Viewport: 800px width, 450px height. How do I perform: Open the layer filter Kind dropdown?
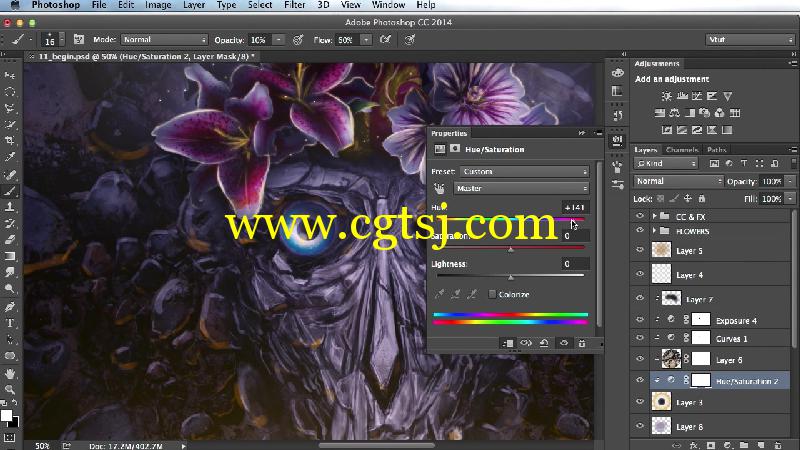click(x=665, y=163)
